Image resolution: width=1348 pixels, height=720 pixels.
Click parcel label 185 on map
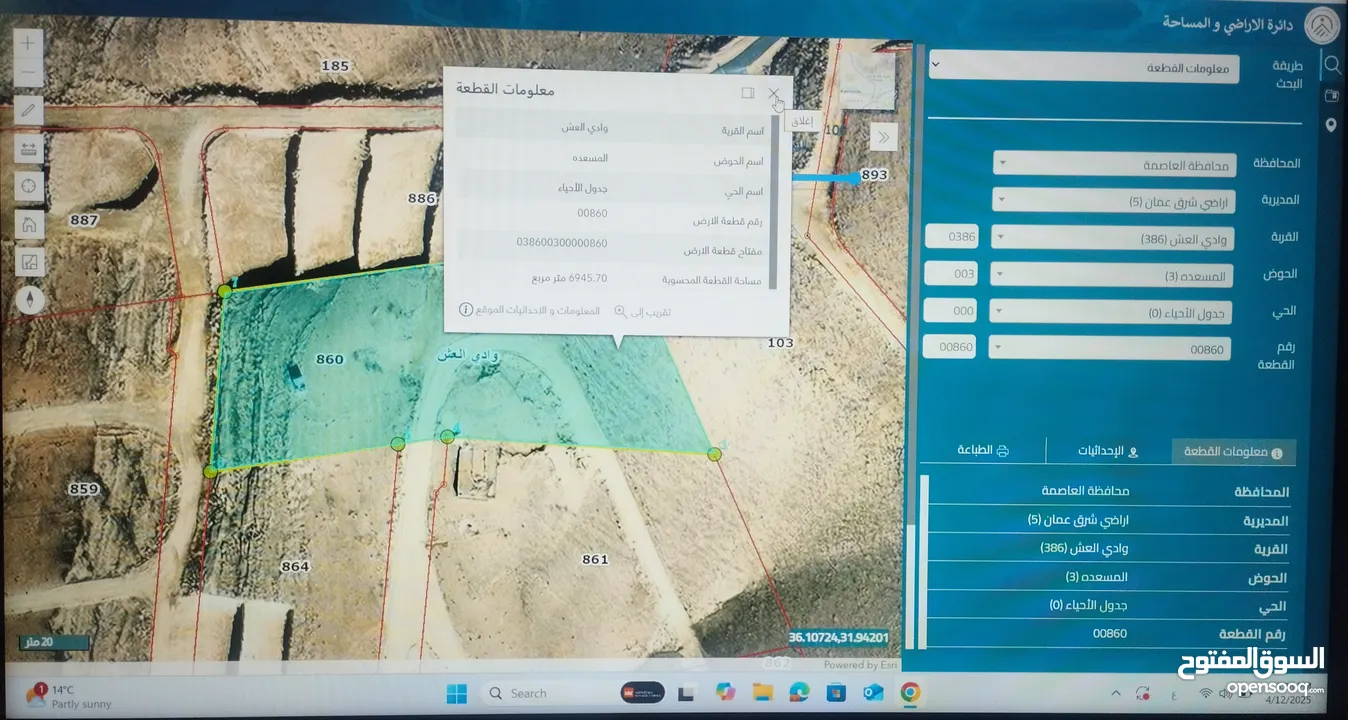click(335, 66)
